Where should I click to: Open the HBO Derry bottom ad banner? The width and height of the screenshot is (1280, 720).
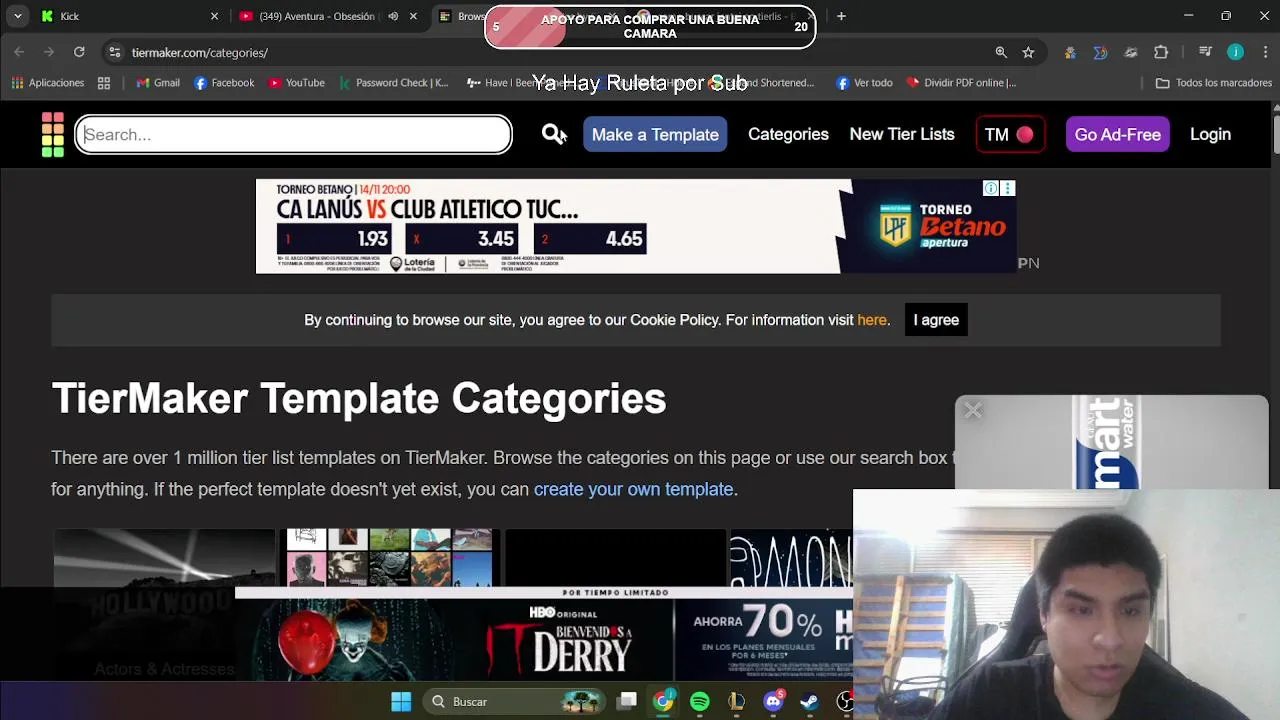544,635
